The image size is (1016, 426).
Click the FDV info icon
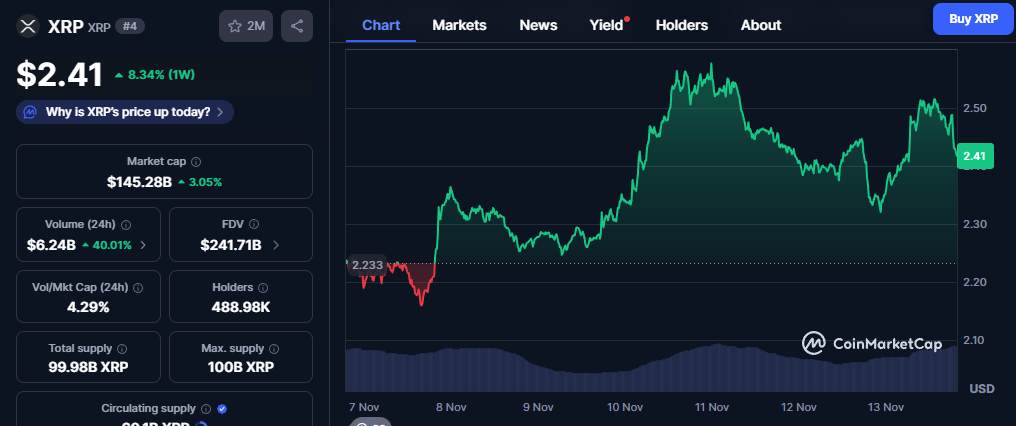point(252,225)
